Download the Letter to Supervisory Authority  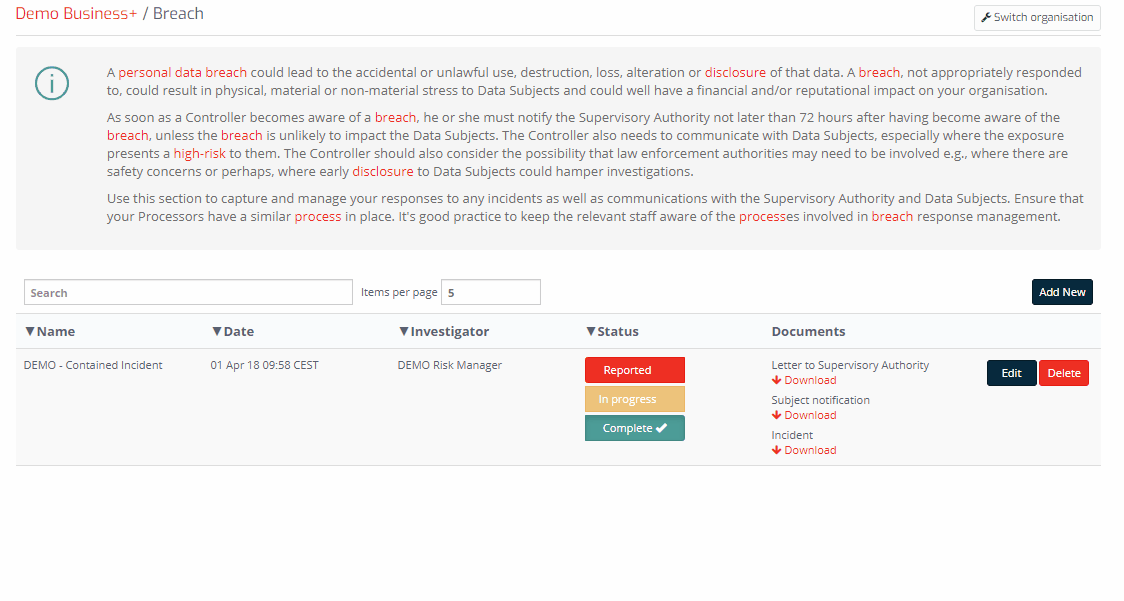point(804,380)
